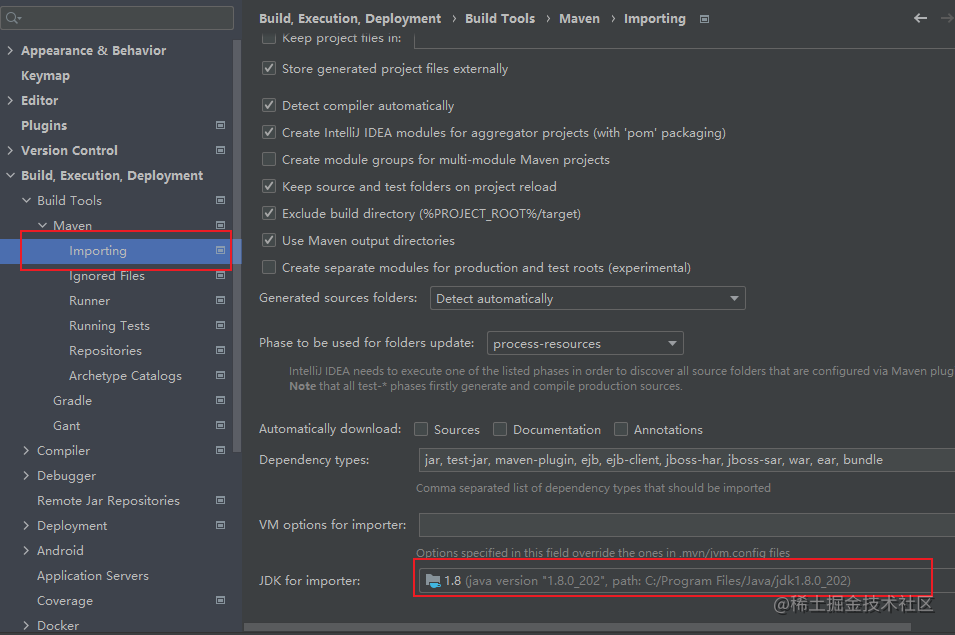Click project-level icon next to Importing breadcrumb
Viewport: 955px width, 635px height.
point(704,19)
